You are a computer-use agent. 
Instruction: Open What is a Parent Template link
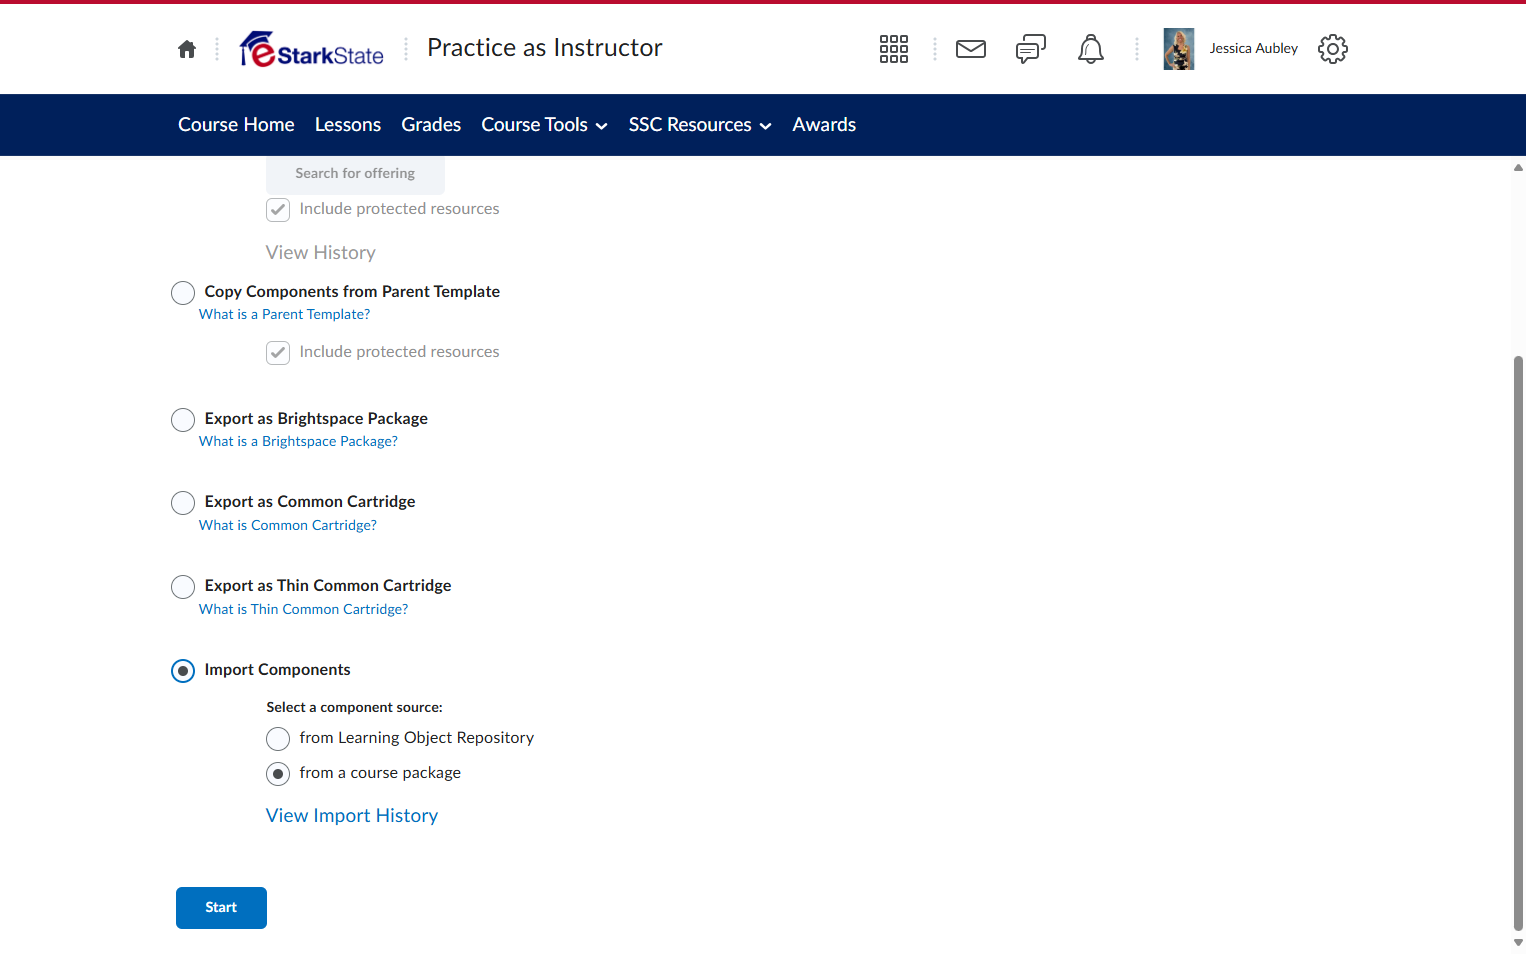tap(284, 314)
